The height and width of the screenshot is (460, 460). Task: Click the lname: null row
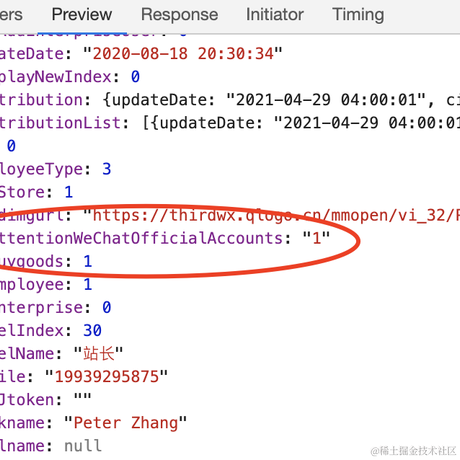point(51,446)
